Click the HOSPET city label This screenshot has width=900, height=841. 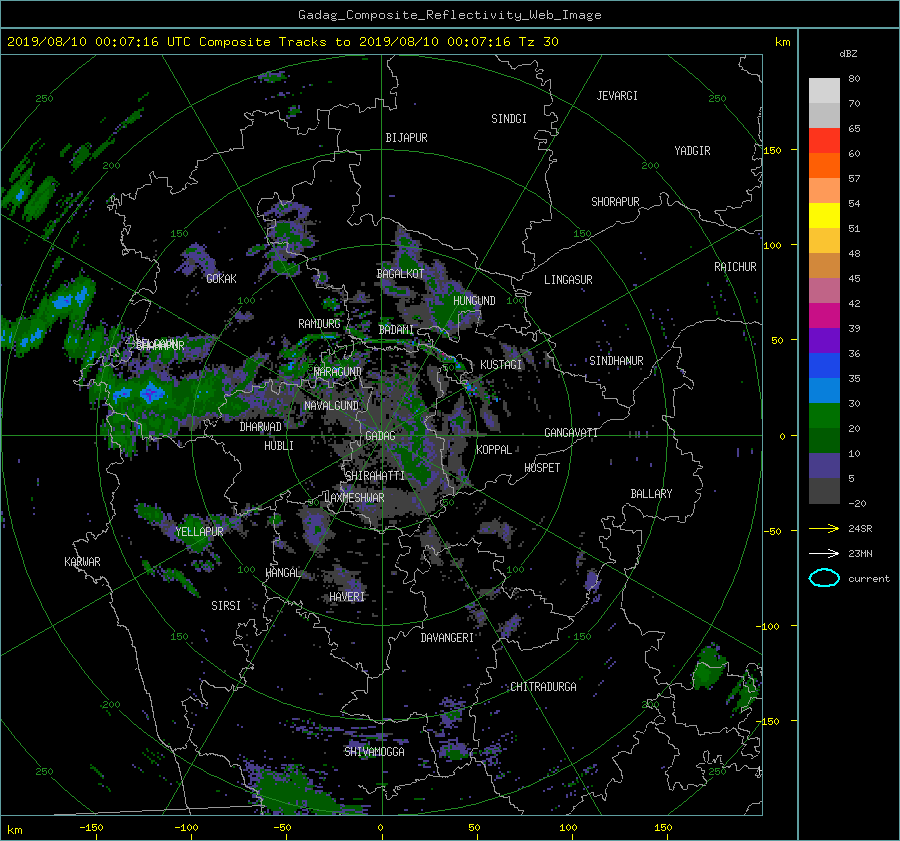pyautogui.click(x=542, y=468)
